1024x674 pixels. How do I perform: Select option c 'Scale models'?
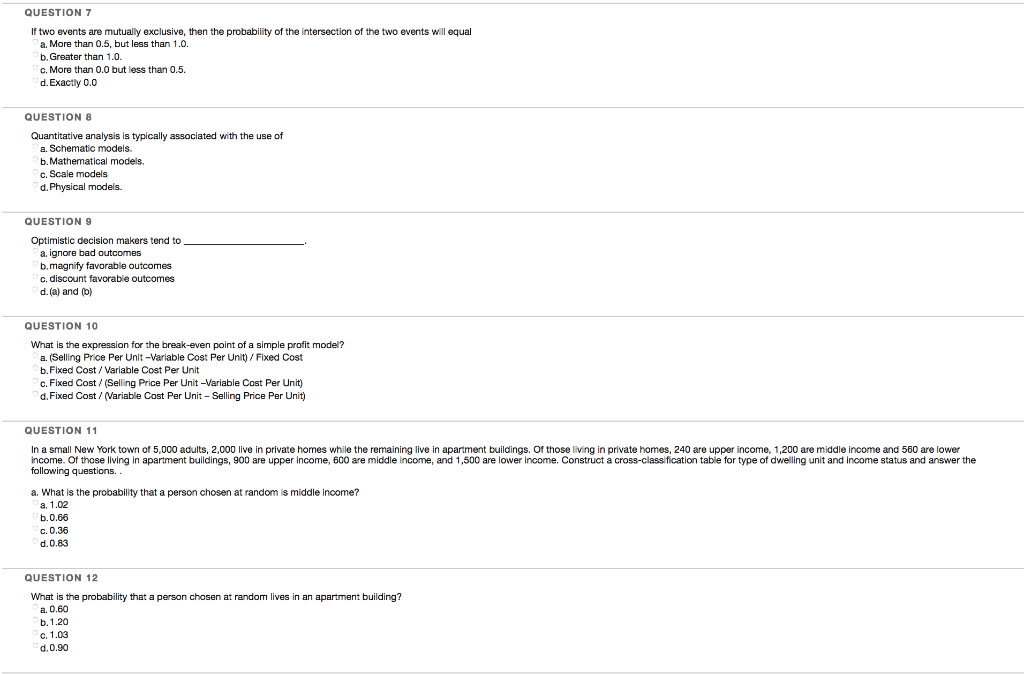(x=33, y=174)
